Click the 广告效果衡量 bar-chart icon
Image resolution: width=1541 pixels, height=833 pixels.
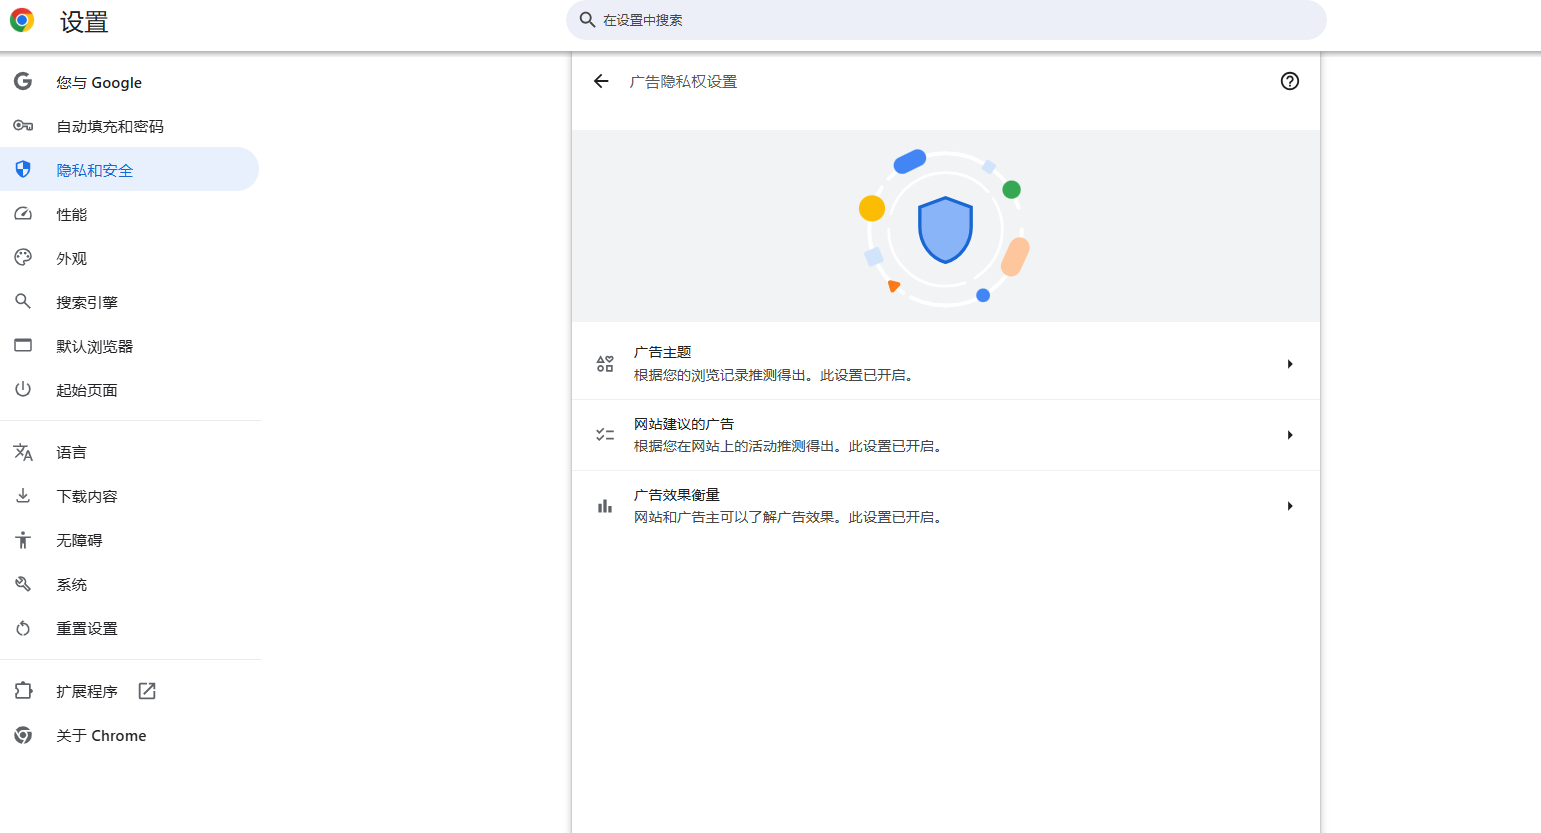pos(604,505)
